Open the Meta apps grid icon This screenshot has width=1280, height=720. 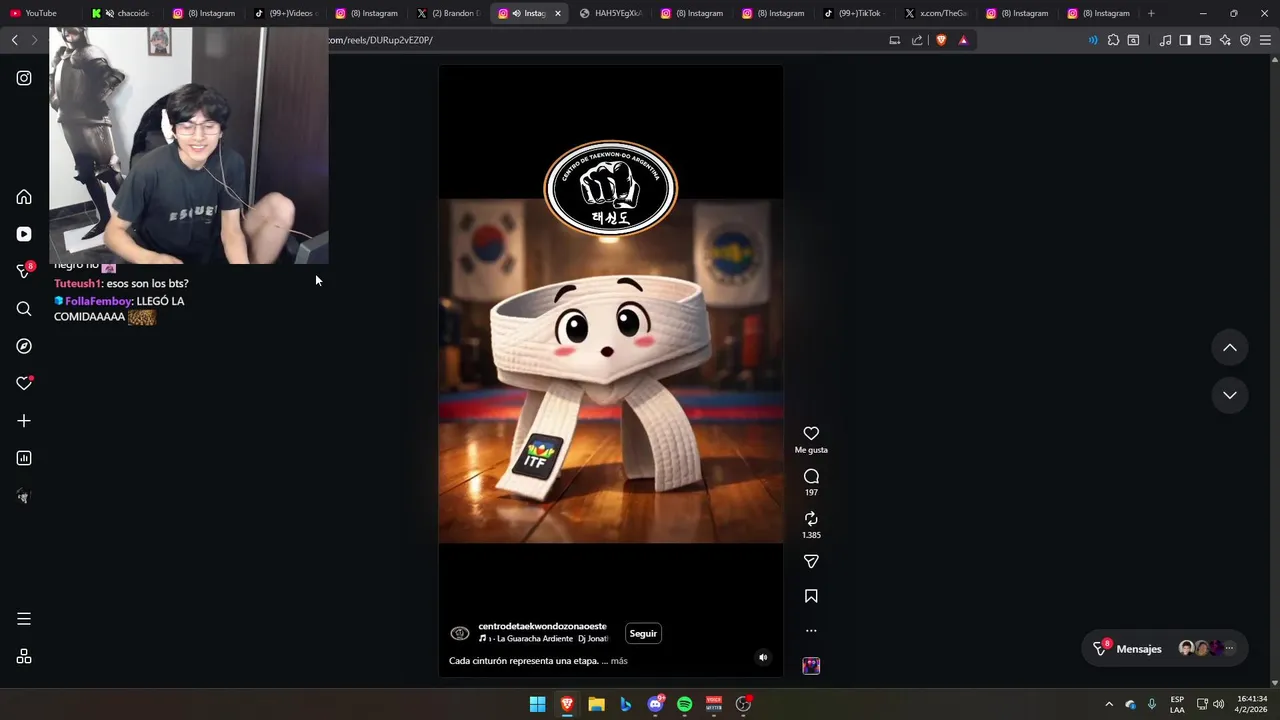pyautogui.click(x=24, y=657)
